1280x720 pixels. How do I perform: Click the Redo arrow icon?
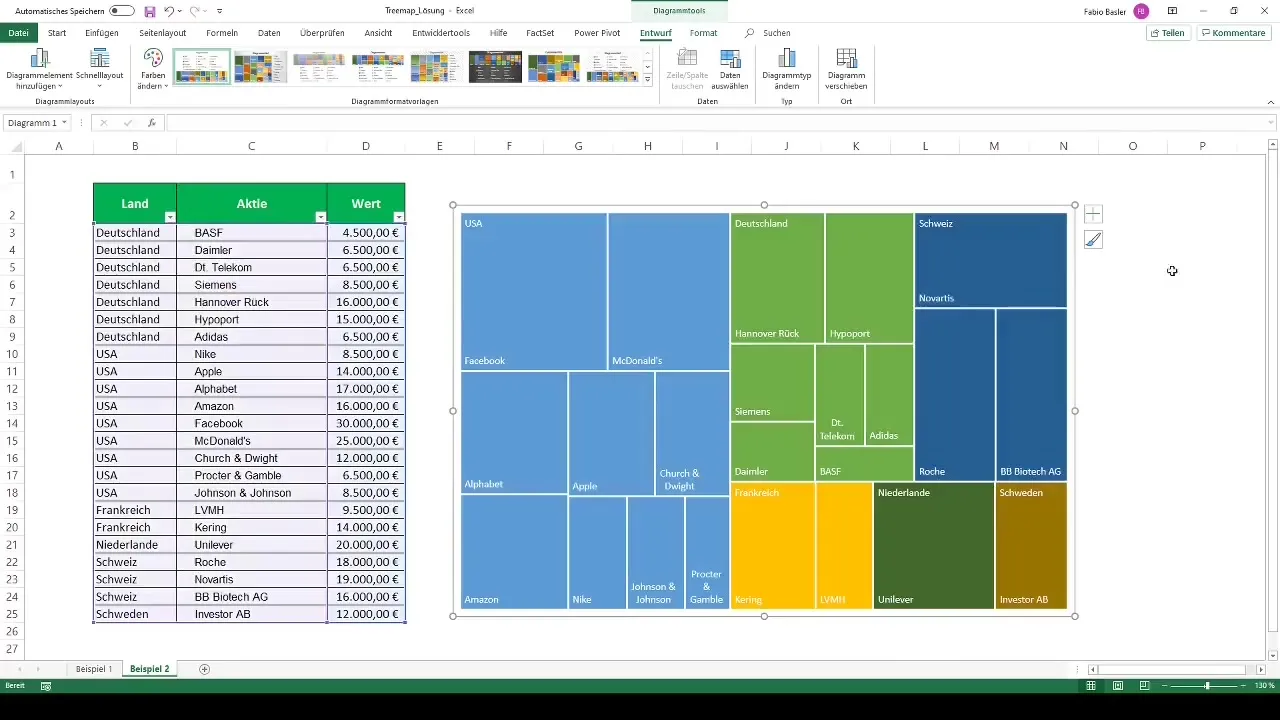coord(195,11)
